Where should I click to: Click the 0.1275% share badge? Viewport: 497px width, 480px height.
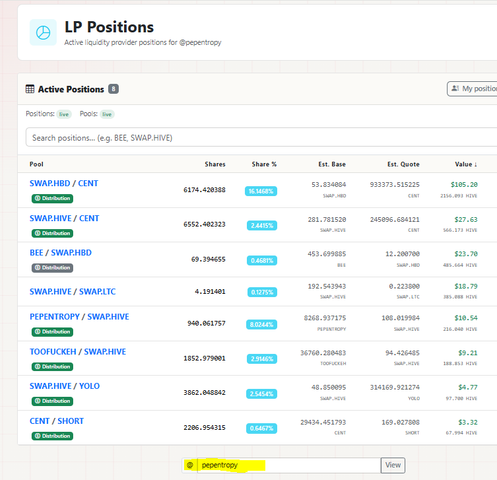[x=262, y=292]
